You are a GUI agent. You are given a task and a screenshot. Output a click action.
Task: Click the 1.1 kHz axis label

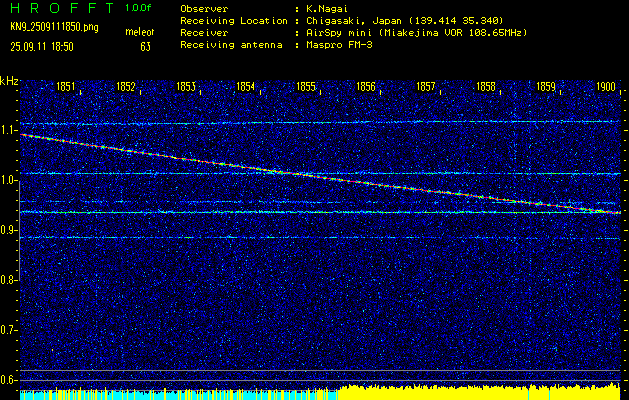(8, 131)
